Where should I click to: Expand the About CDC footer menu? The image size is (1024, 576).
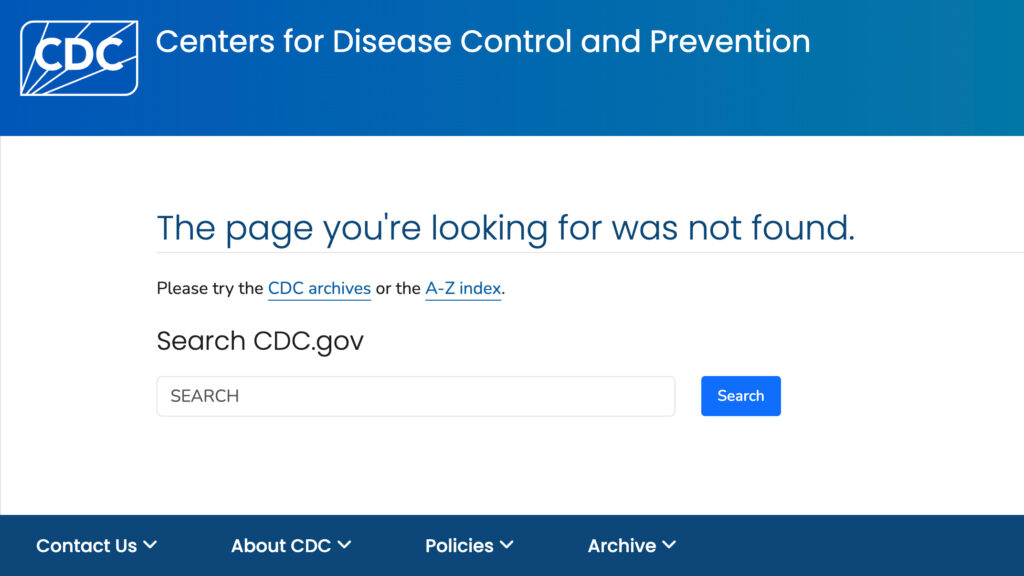pos(291,545)
